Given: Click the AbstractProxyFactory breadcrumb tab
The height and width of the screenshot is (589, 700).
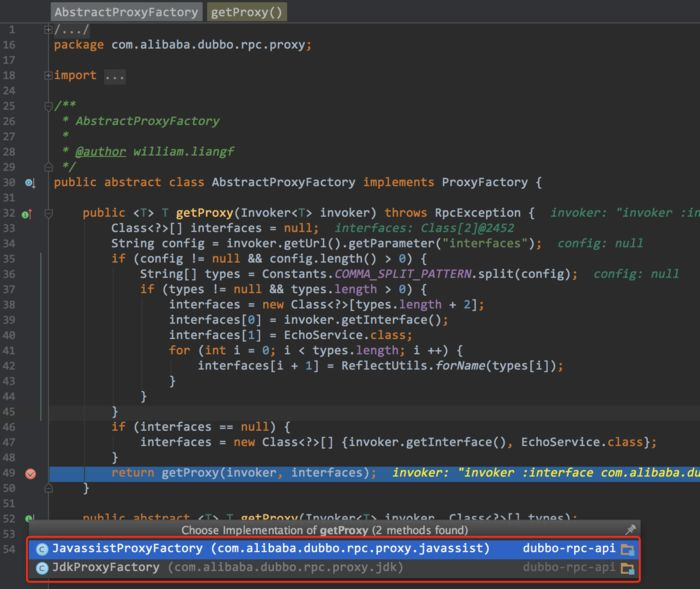Looking at the screenshot, I should (126, 12).
